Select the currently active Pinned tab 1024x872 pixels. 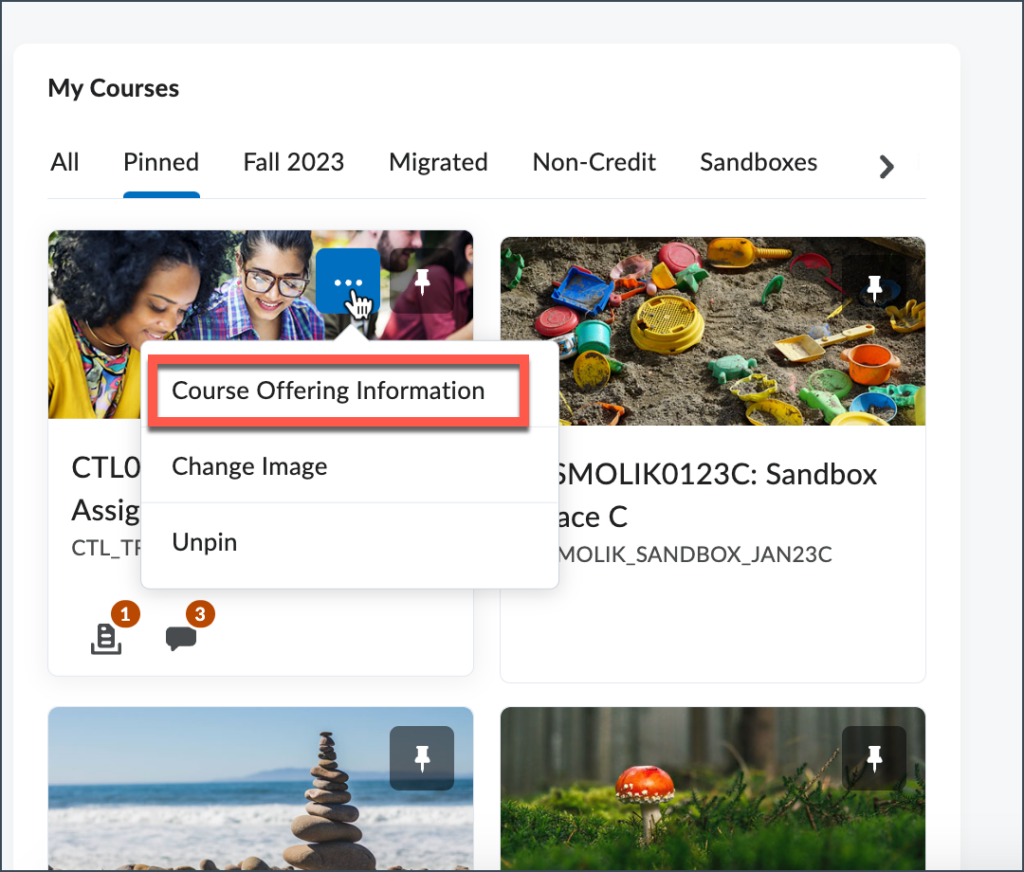161,162
